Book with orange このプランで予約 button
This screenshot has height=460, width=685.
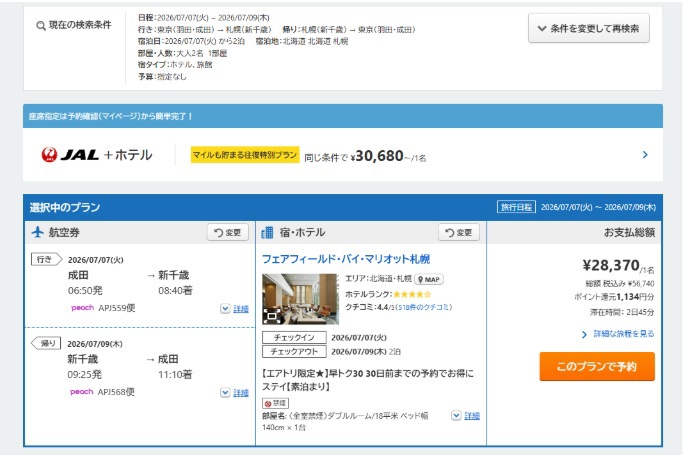pos(597,367)
